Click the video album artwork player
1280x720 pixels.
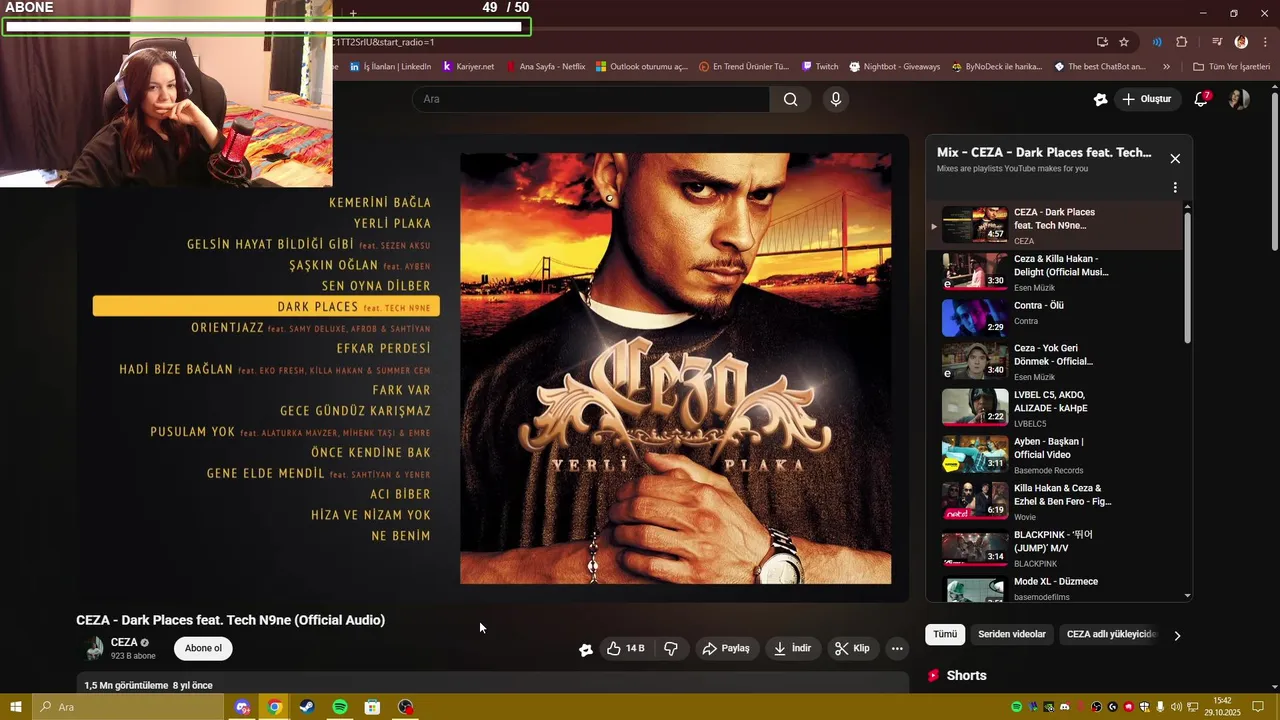point(675,368)
